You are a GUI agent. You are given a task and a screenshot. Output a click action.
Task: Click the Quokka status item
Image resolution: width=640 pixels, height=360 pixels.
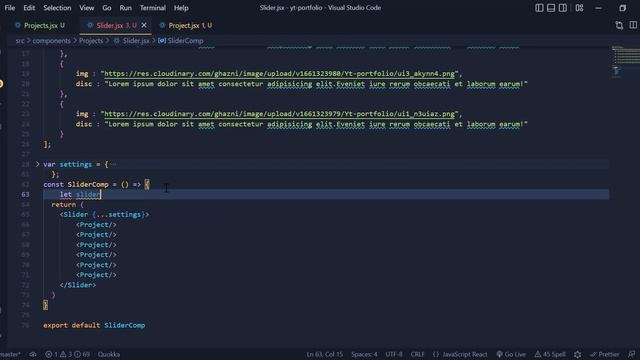(x=109, y=354)
